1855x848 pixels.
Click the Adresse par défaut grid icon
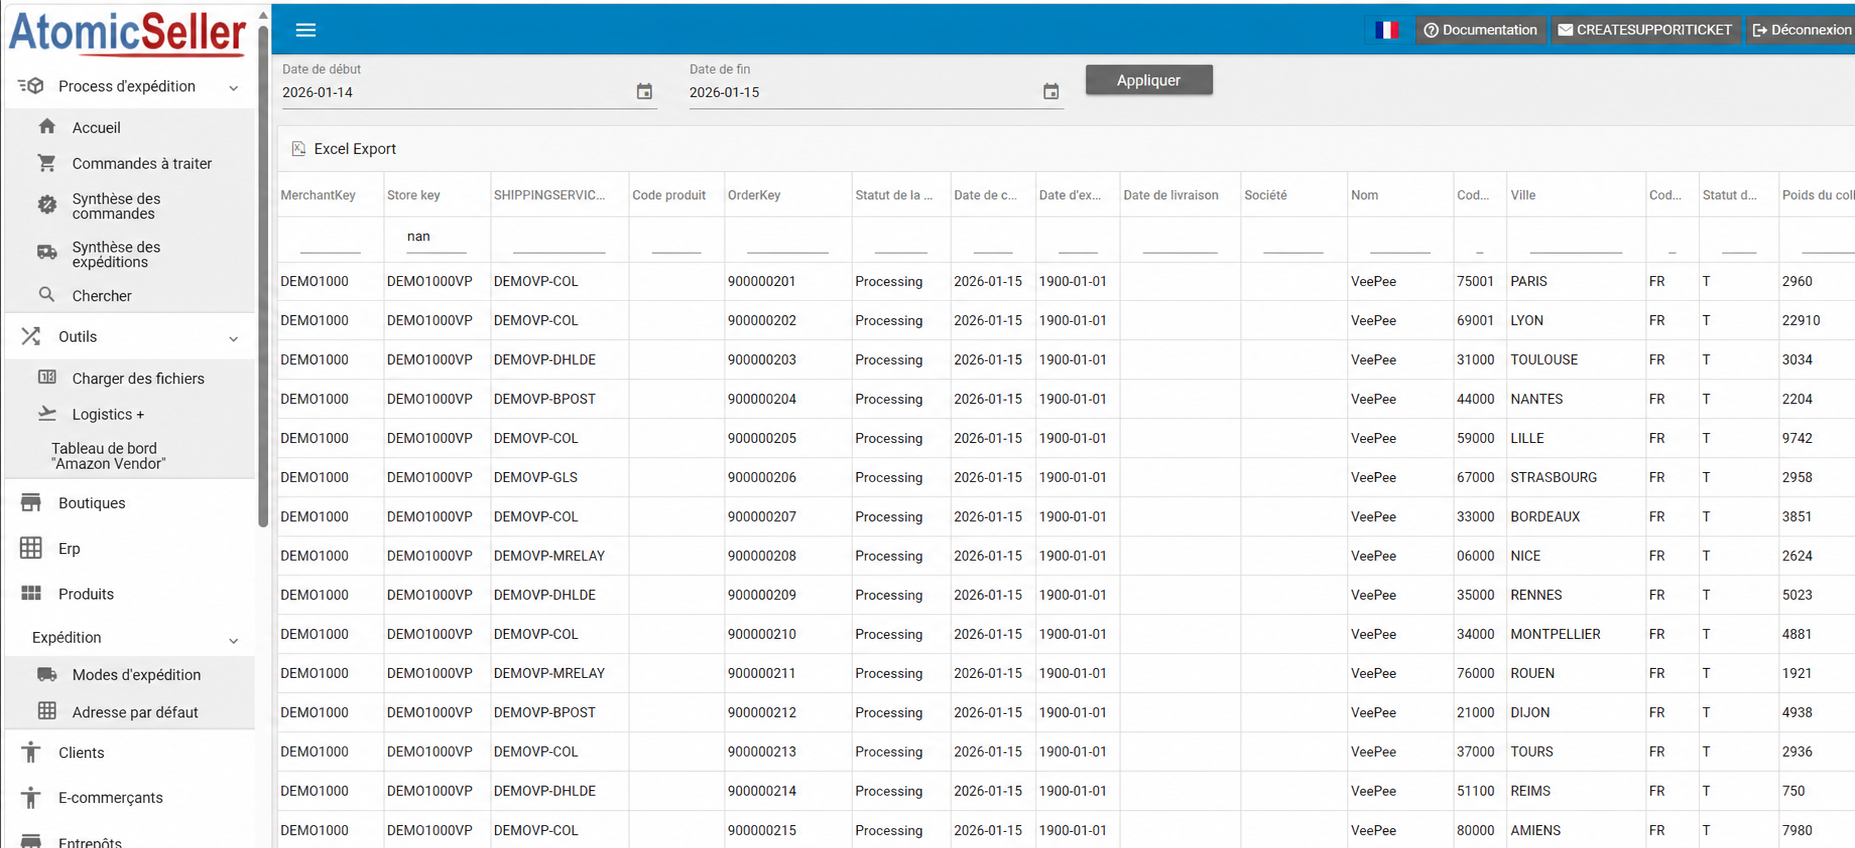(47, 711)
